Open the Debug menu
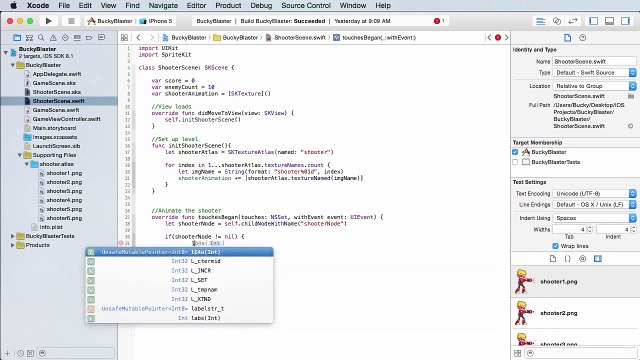This screenshot has height=360, width=640. pyautogui.click(x=261, y=5)
